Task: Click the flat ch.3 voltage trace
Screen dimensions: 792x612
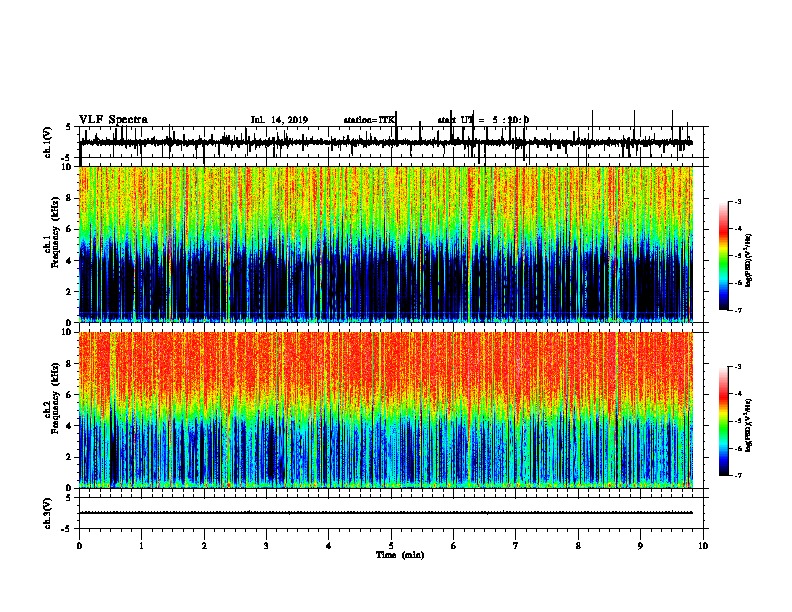Action: tap(386, 513)
